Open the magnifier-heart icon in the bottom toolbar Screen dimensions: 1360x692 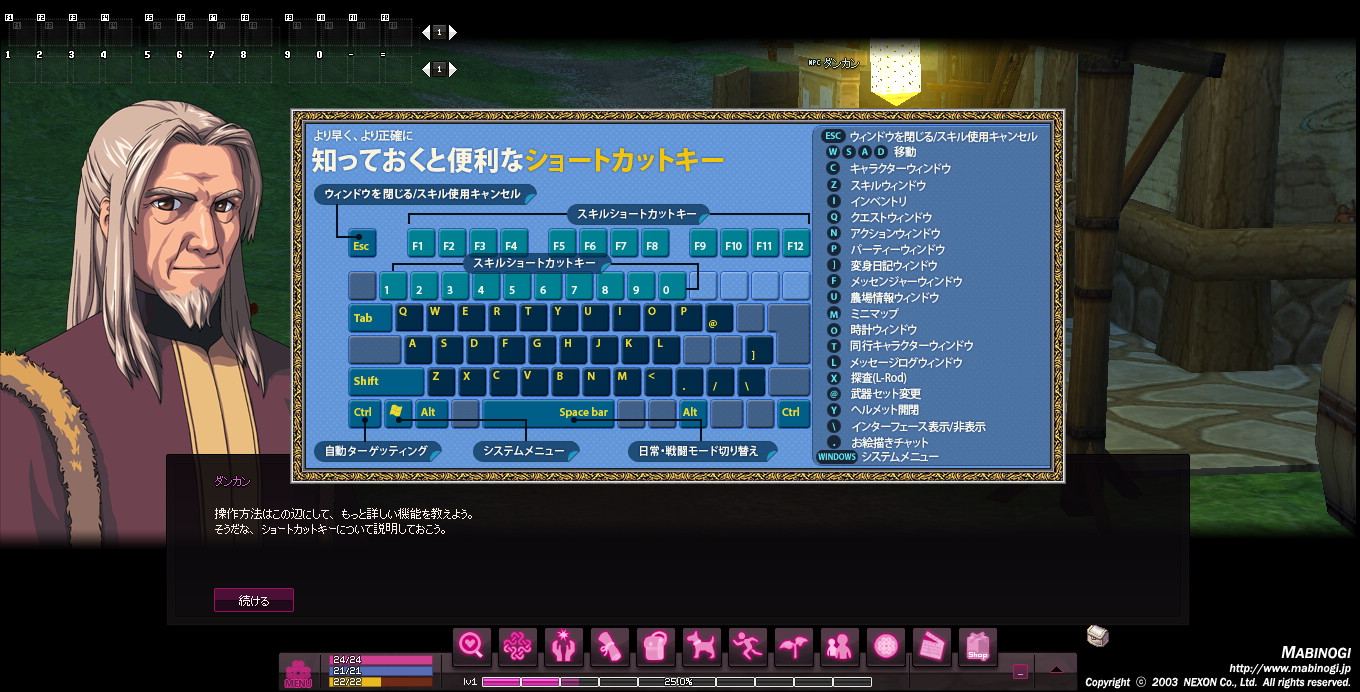pyautogui.click(x=472, y=646)
